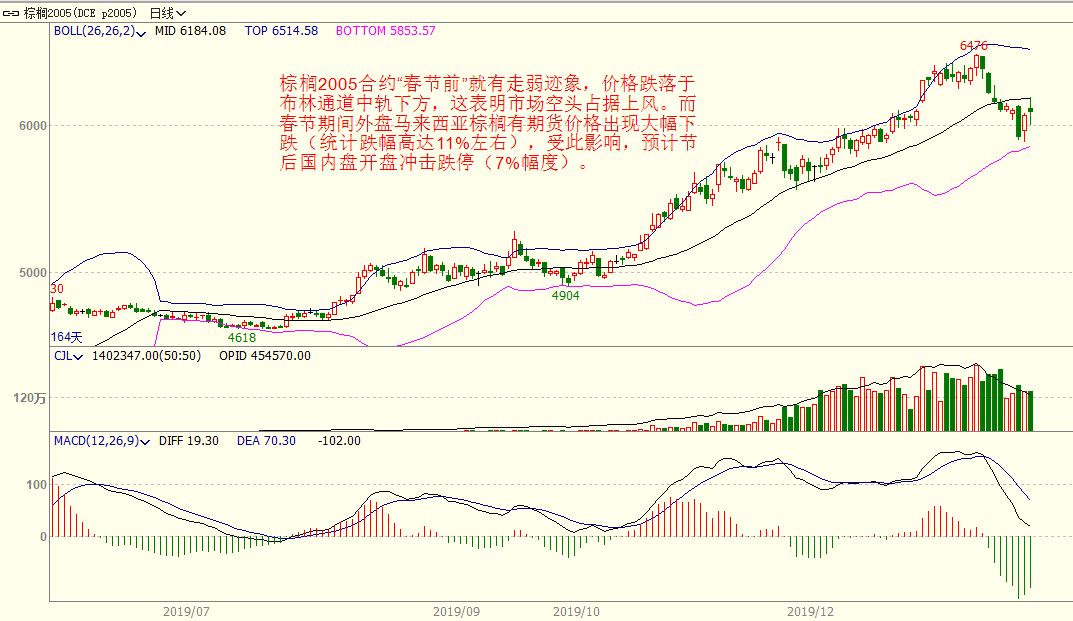Click the 2019/09 date on time axis
This screenshot has height=621, width=1073.
pos(456,610)
